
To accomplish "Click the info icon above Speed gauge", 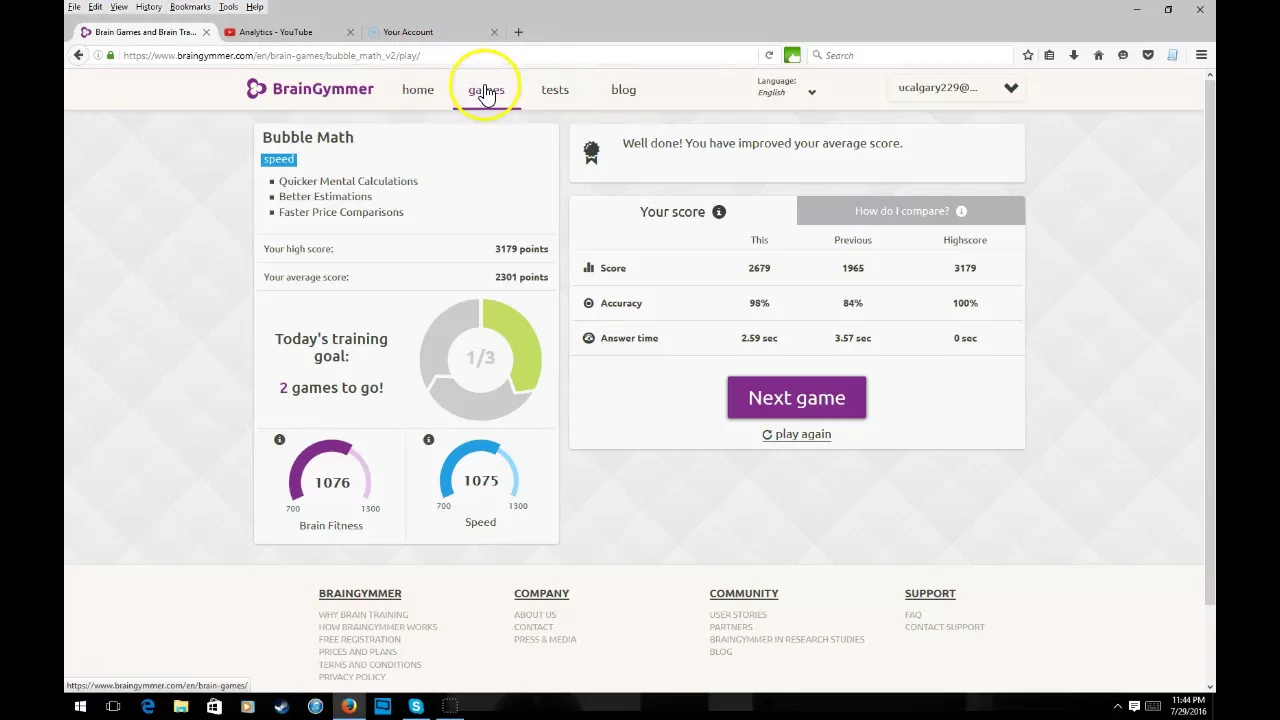I will click(428, 440).
